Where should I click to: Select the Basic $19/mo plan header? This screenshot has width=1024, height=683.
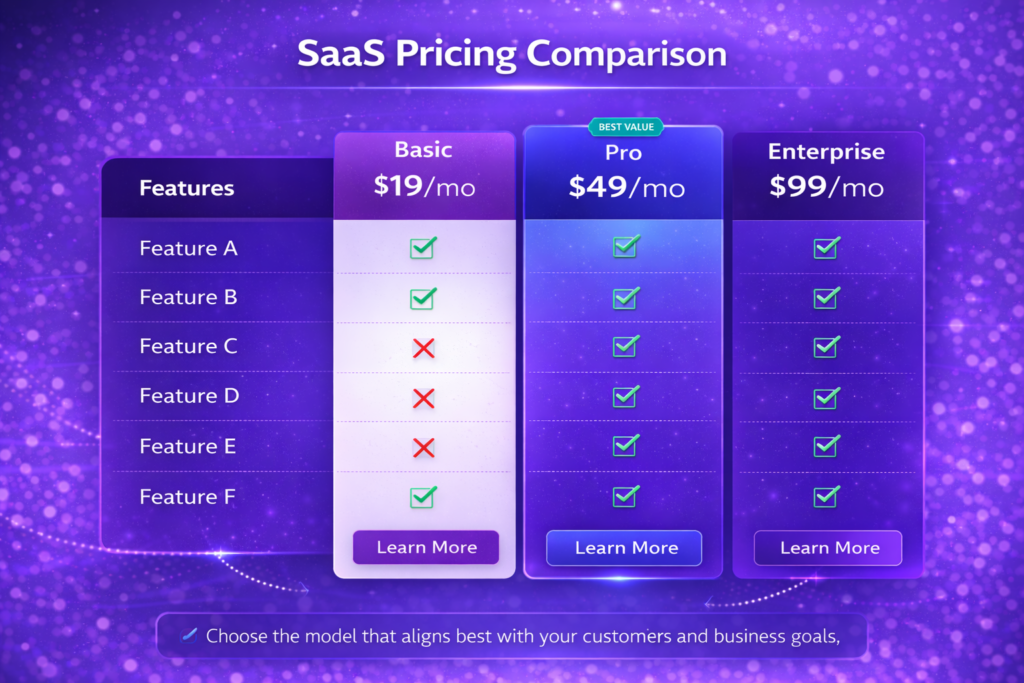[424, 172]
